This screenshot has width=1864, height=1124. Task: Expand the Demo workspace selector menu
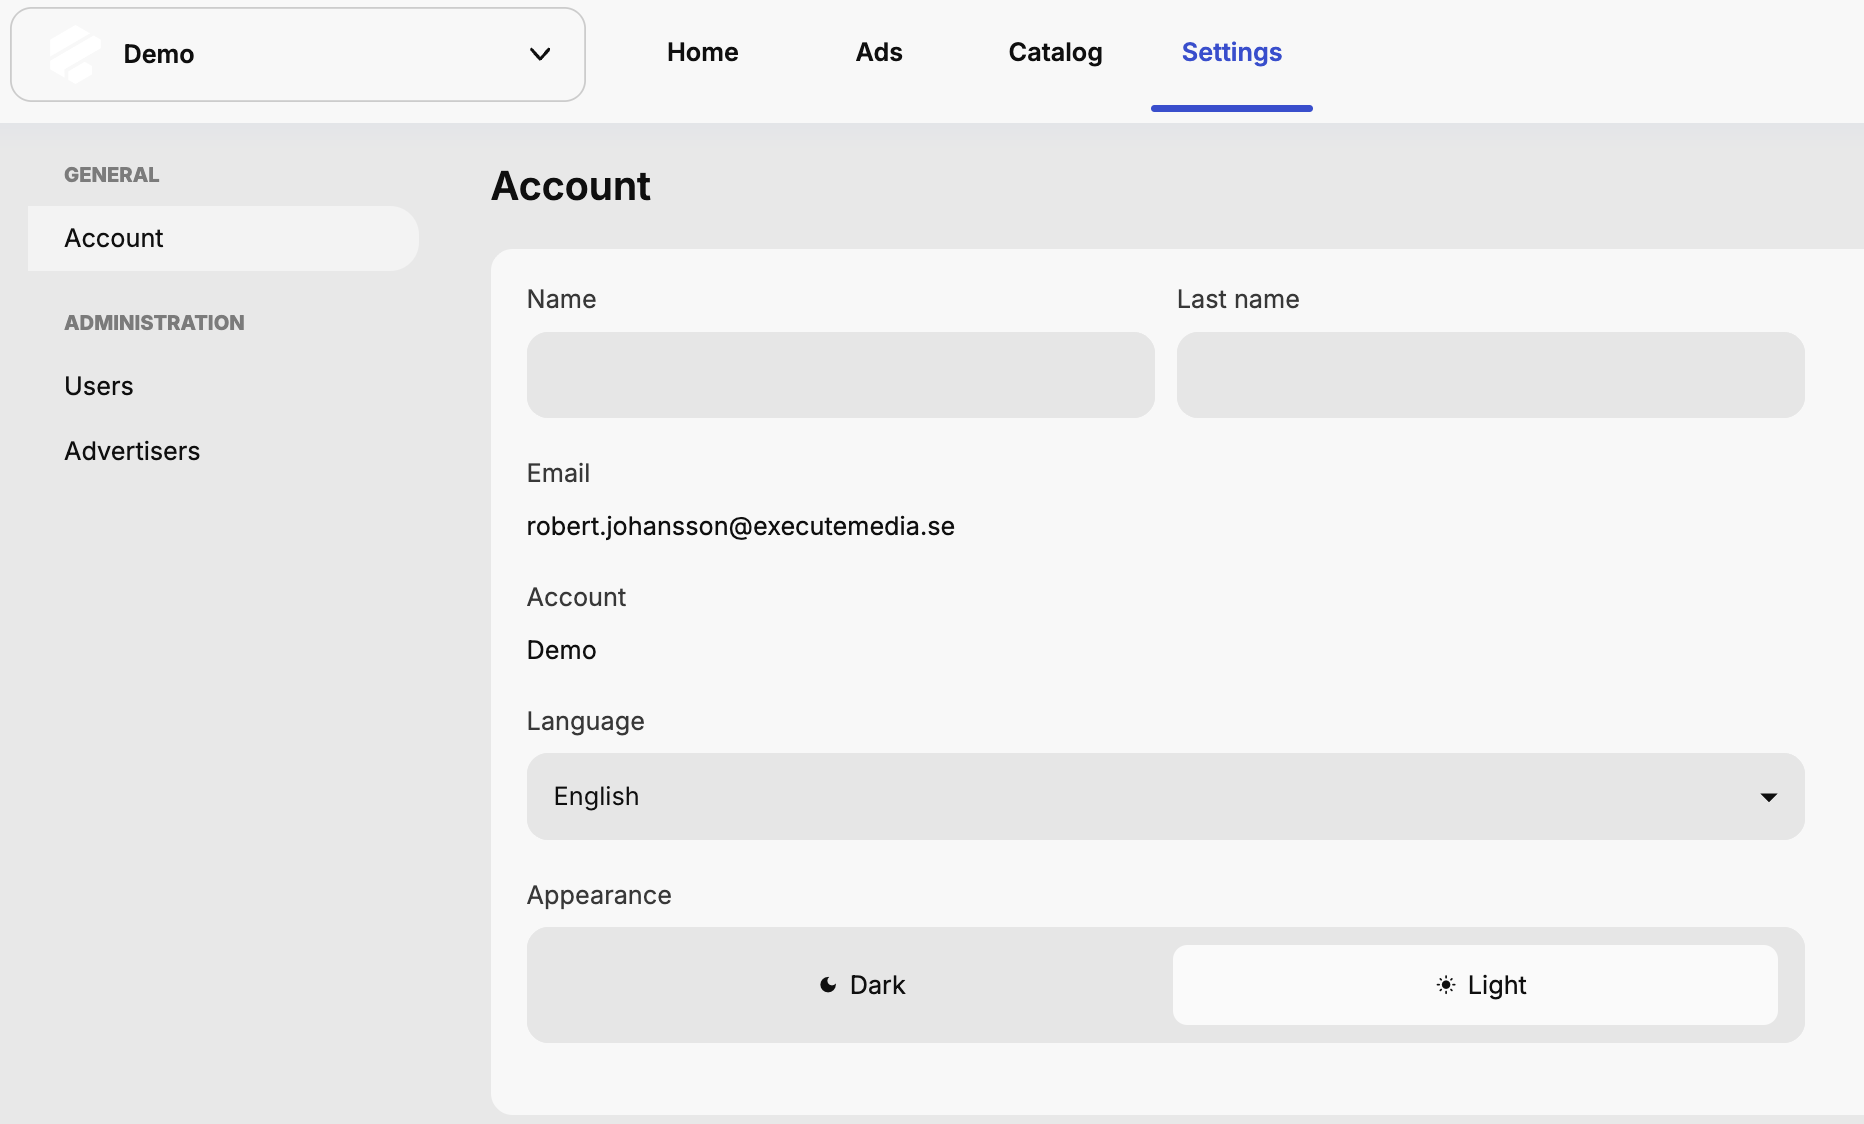(x=296, y=54)
